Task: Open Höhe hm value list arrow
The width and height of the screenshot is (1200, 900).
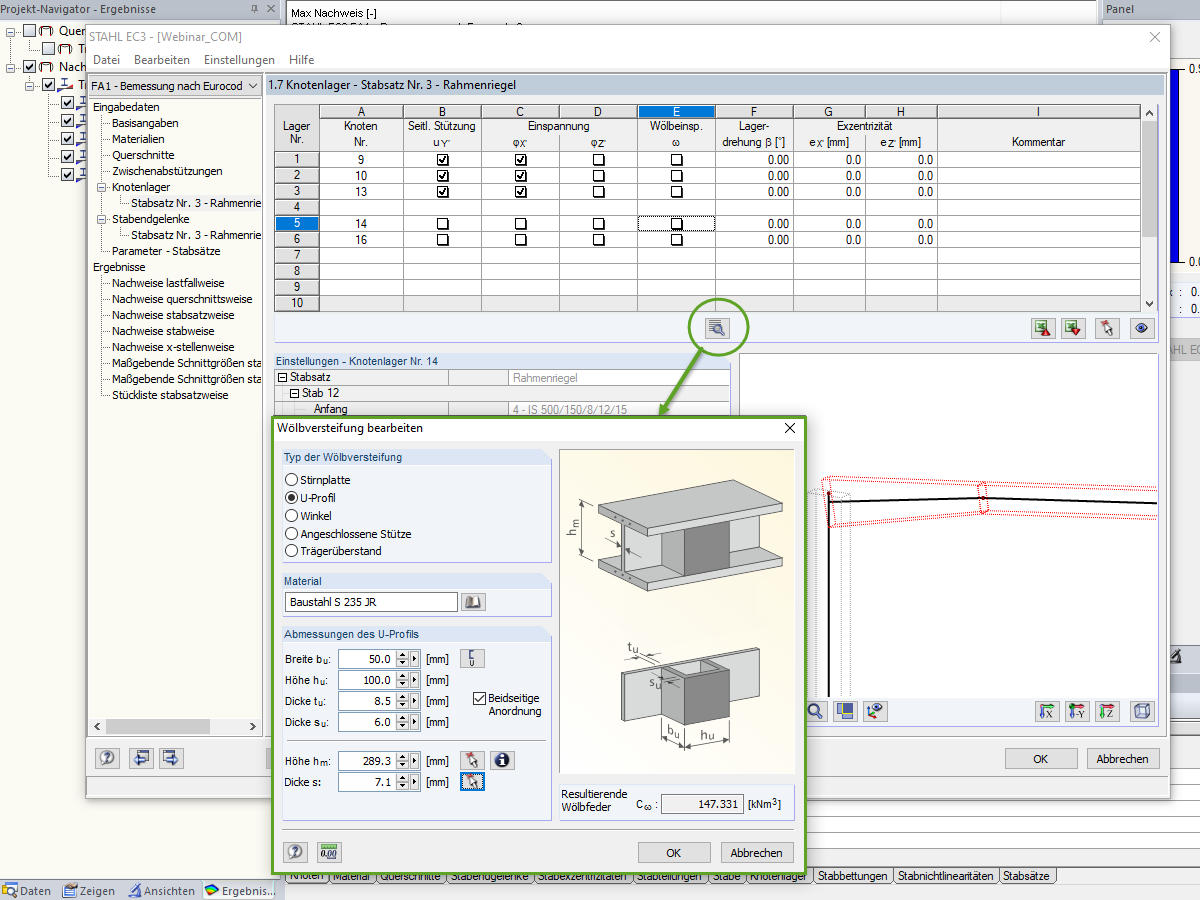Action: [416, 761]
